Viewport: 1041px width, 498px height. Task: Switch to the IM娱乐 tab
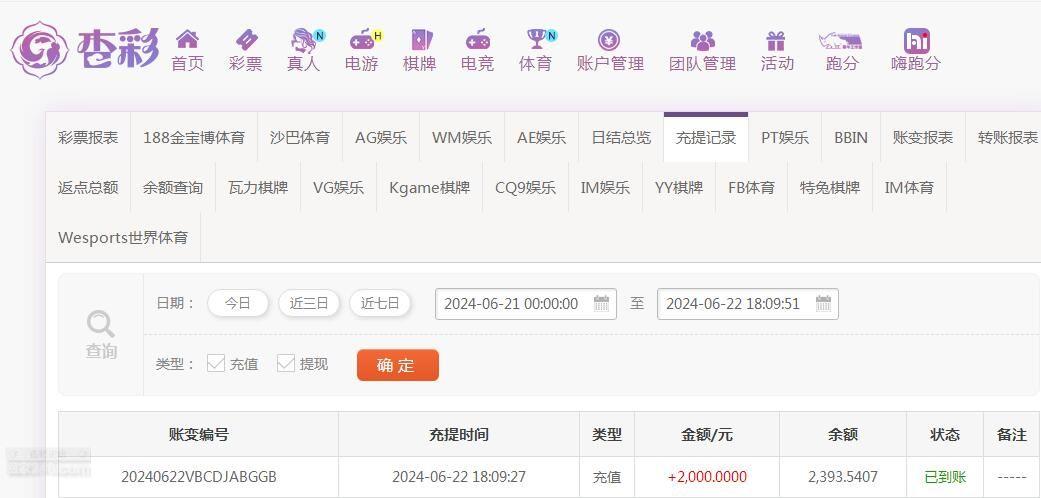pyautogui.click(x=605, y=188)
